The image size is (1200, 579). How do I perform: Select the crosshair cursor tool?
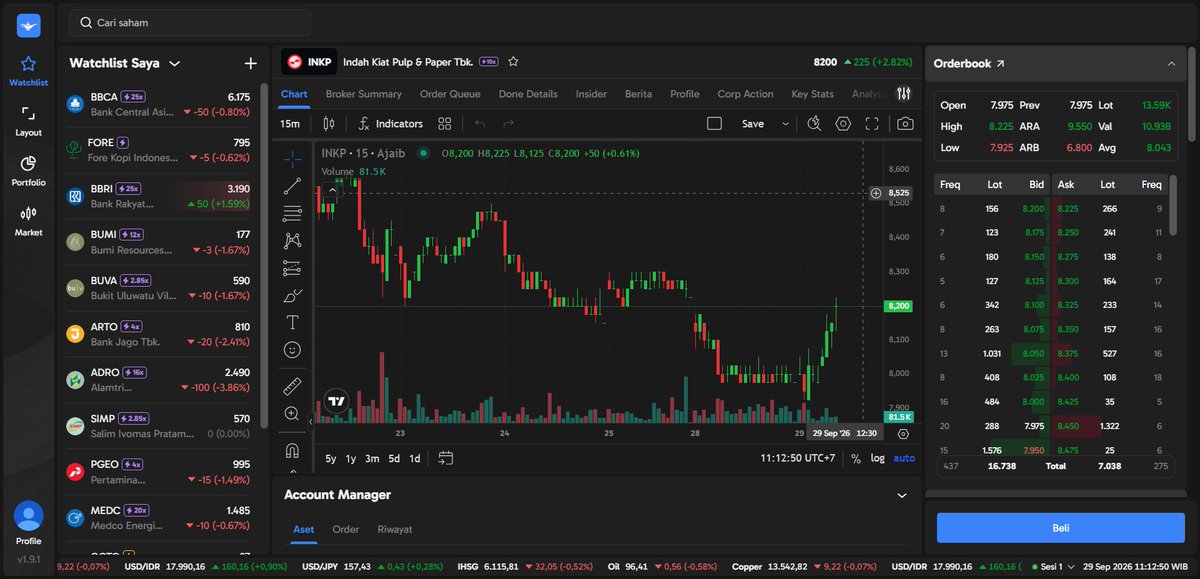(292, 158)
